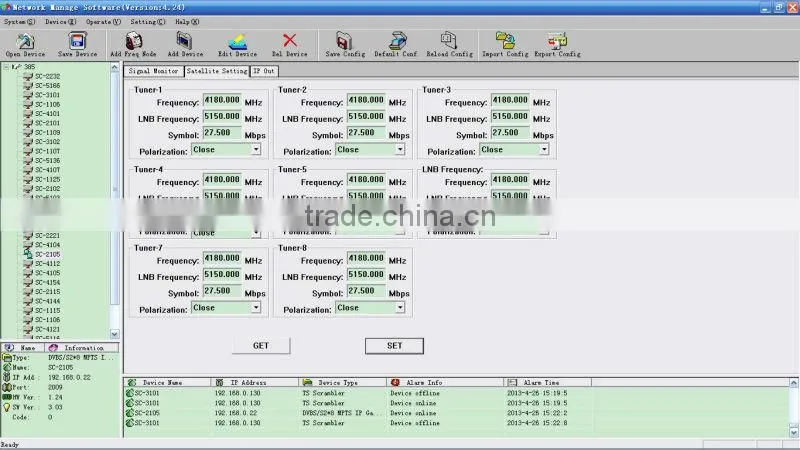Select SC-4112 in the device tree
The image size is (800, 450).
pyautogui.click(x=47, y=264)
